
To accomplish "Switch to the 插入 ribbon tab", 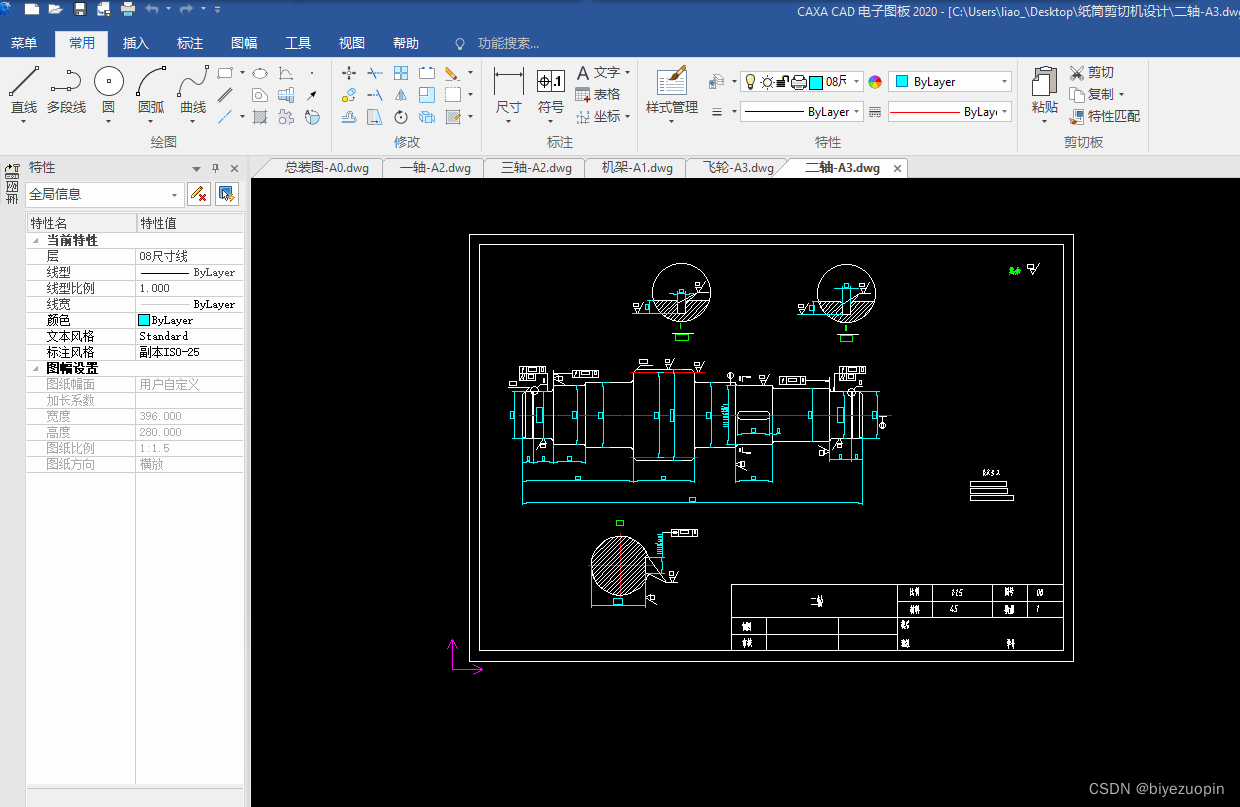I will point(136,43).
